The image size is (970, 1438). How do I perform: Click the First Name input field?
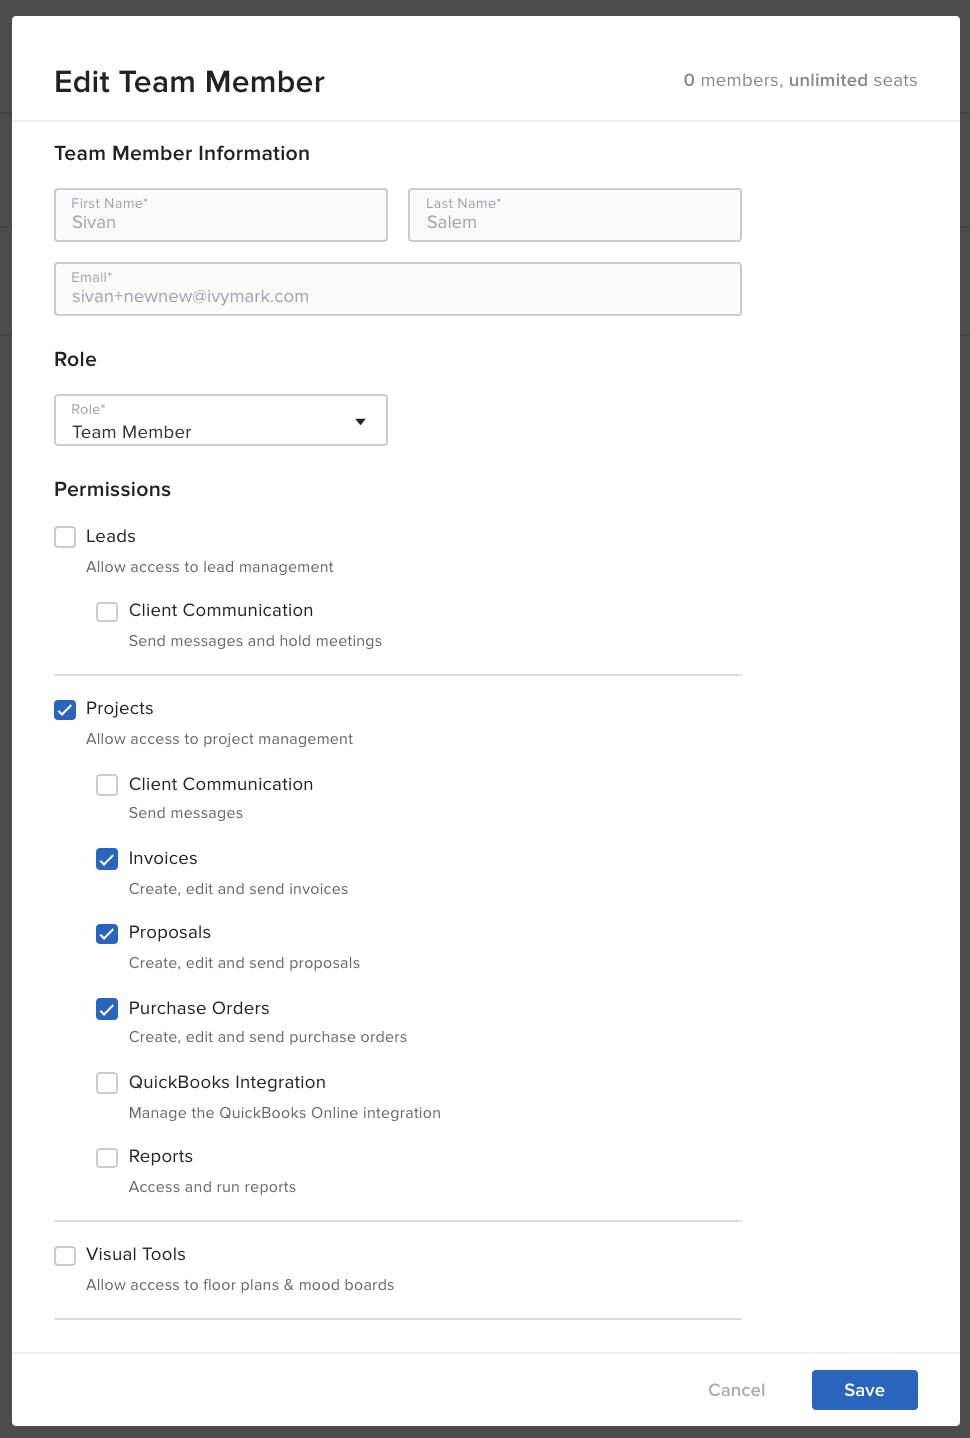click(221, 215)
